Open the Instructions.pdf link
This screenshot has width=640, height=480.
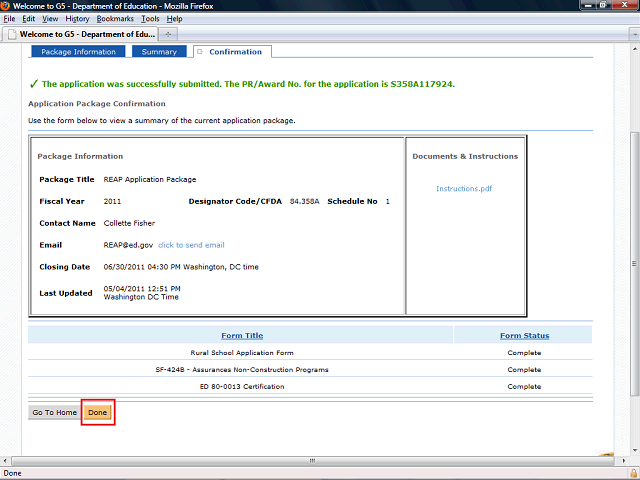(464, 189)
